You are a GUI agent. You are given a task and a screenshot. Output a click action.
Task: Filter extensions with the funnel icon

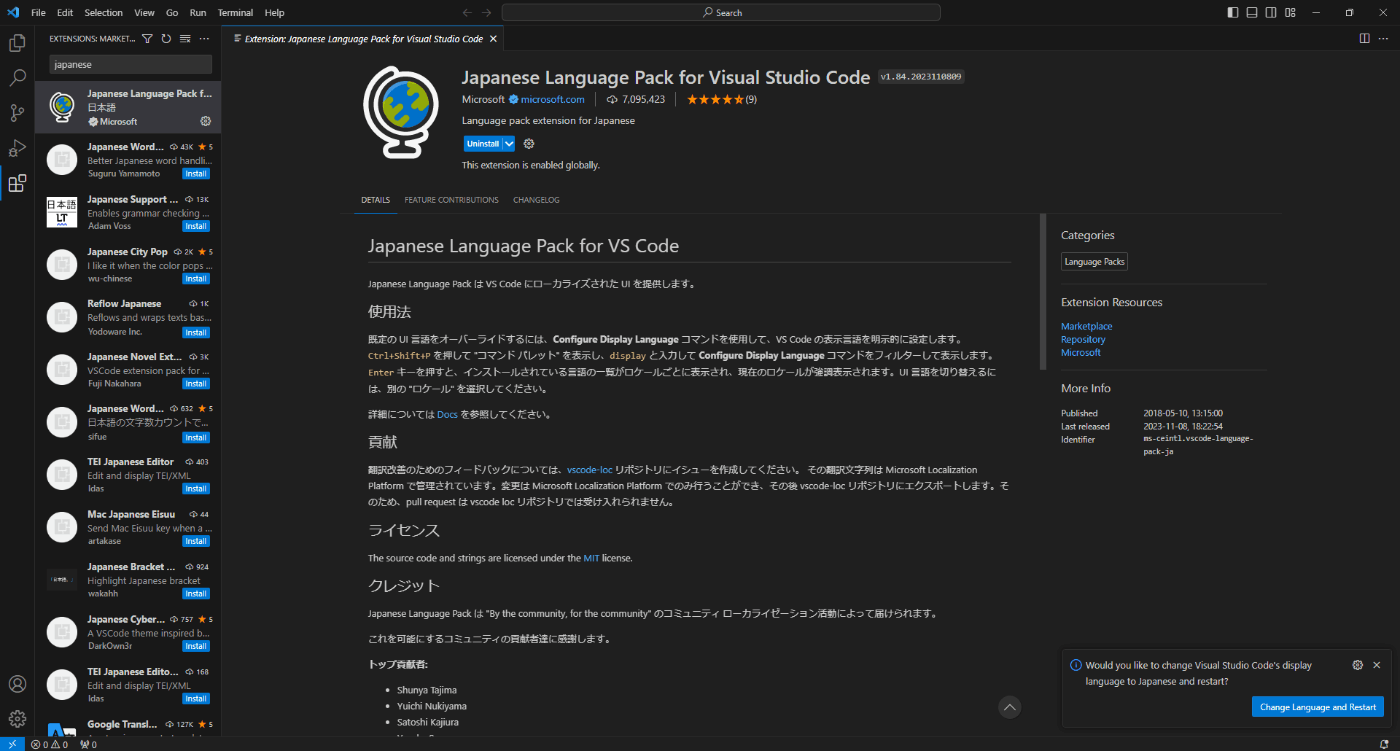point(147,39)
